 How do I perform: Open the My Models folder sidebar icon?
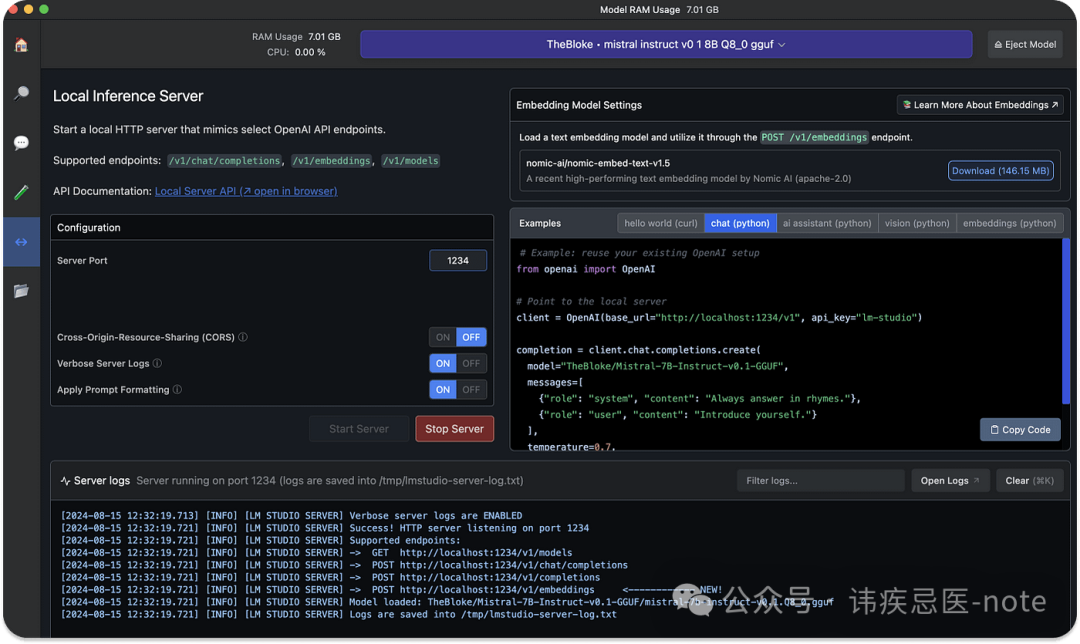click(x=21, y=291)
